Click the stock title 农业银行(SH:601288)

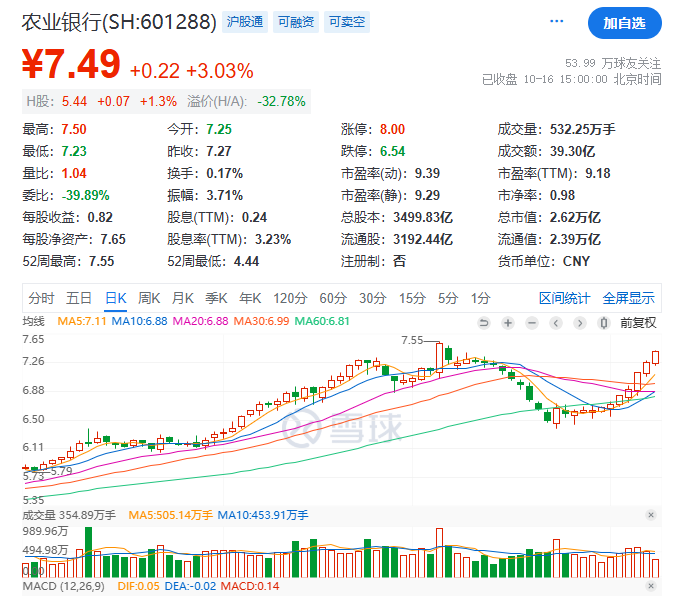click(119, 22)
